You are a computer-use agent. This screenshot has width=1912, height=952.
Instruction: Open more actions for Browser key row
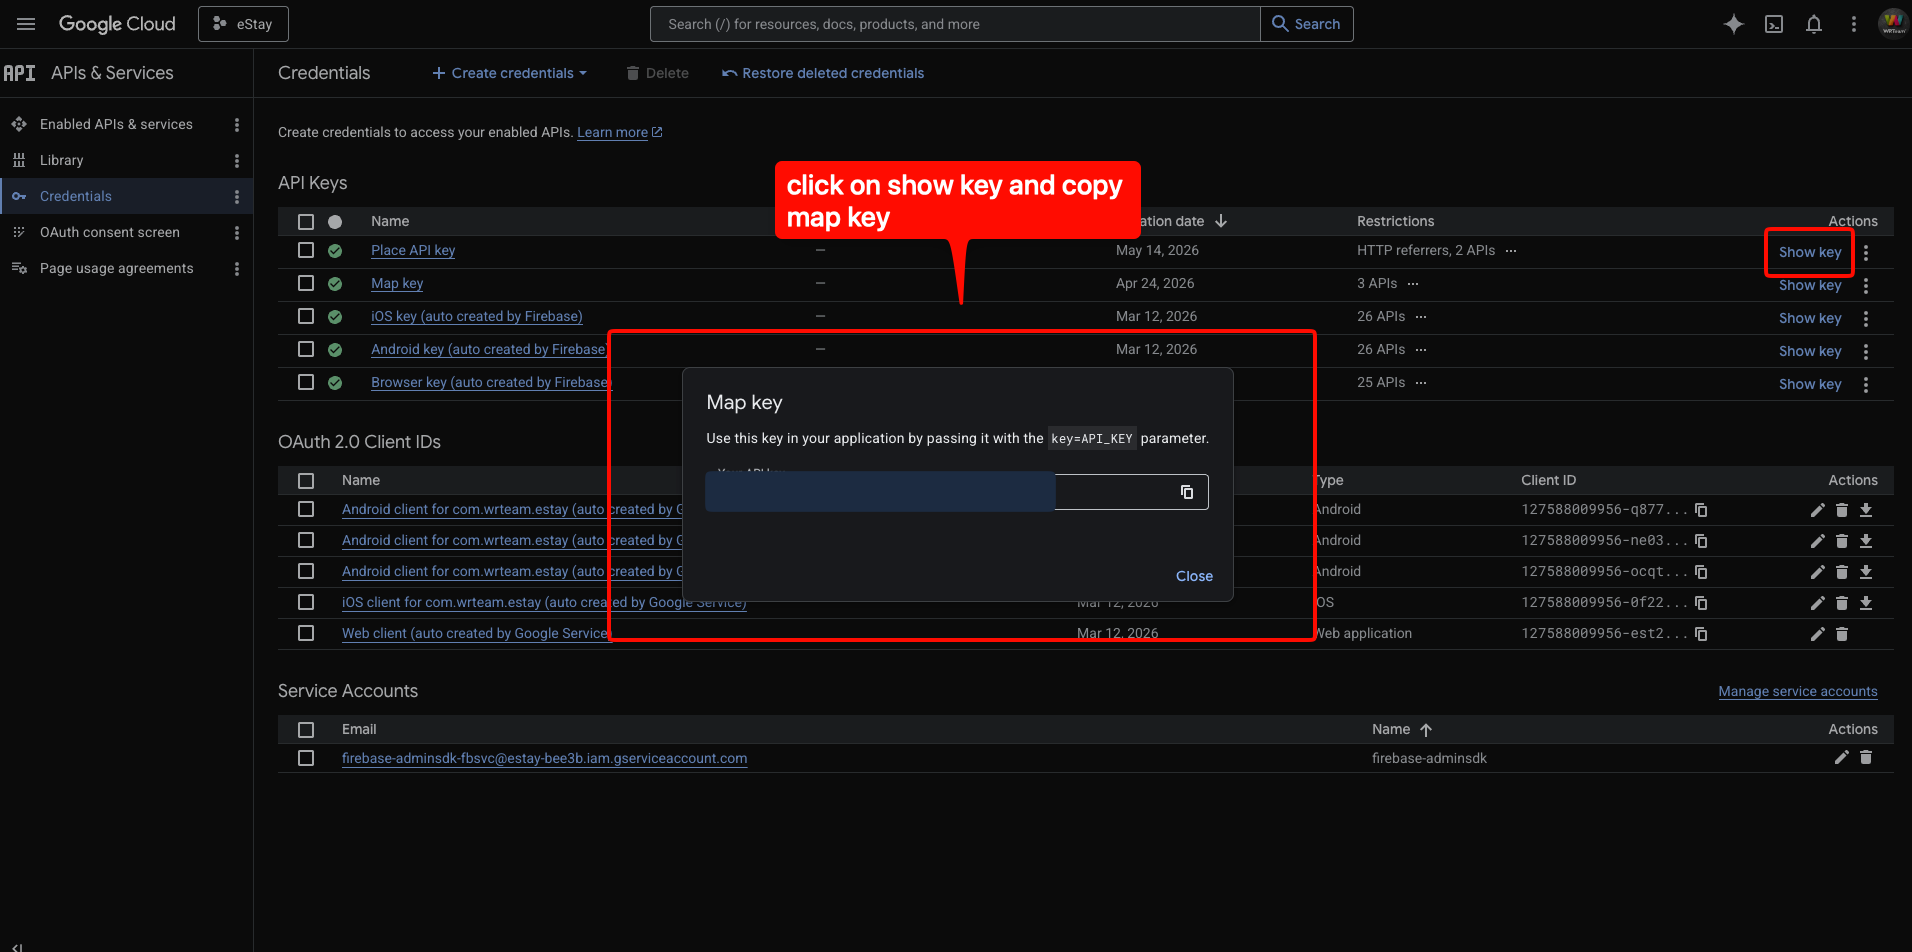(x=1866, y=385)
